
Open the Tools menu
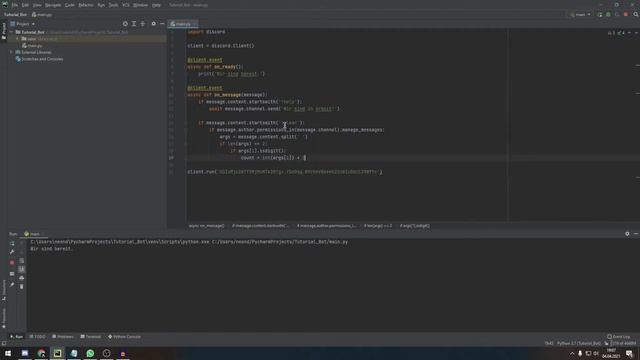[113, 5]
